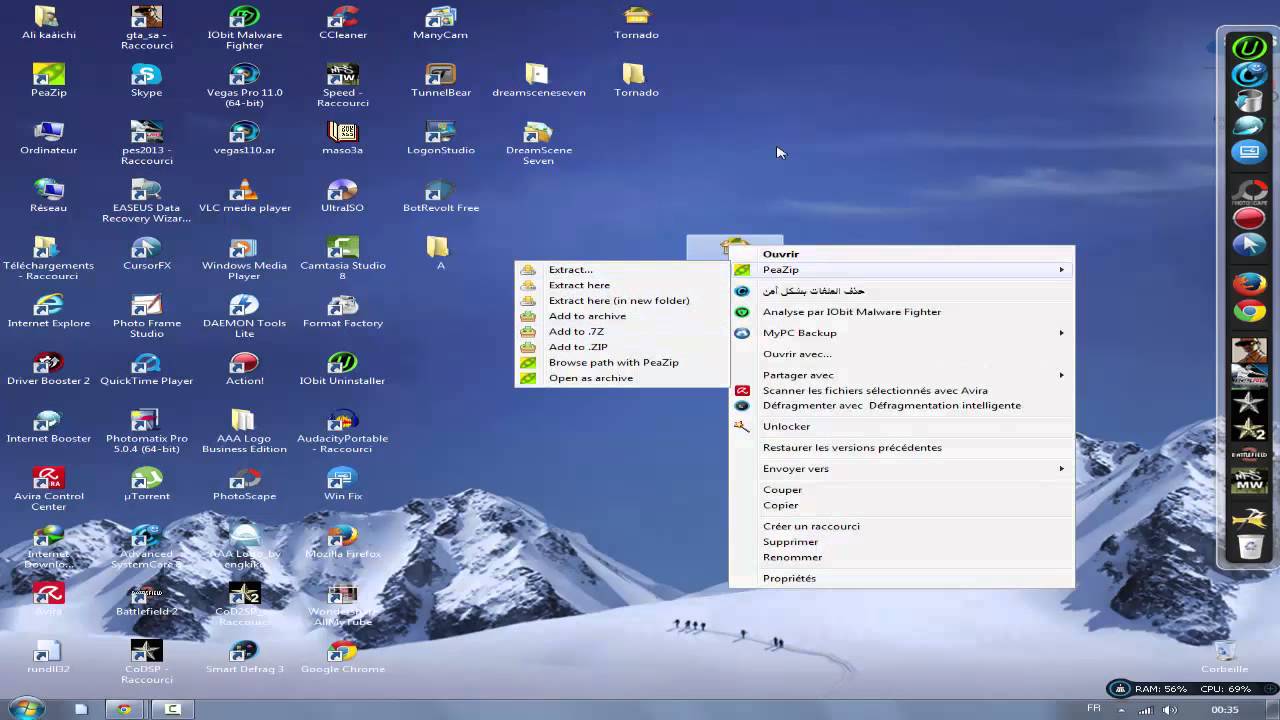Open the FR language indicator
The image size is (1280, 720).
(1094, 708)
